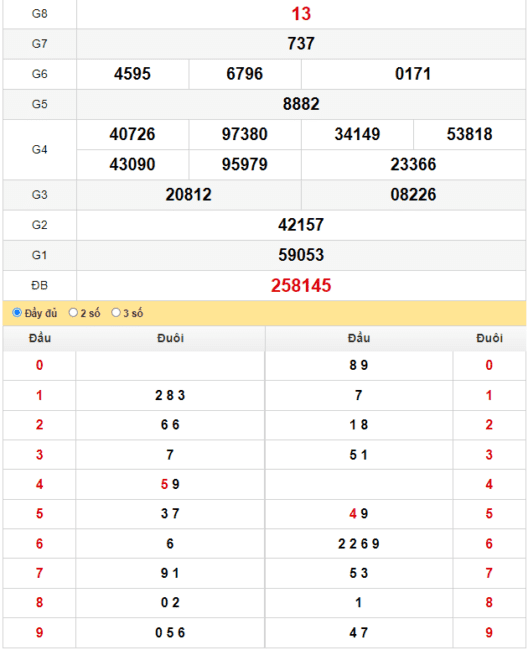Click G5 number 8882

(301, 104)
